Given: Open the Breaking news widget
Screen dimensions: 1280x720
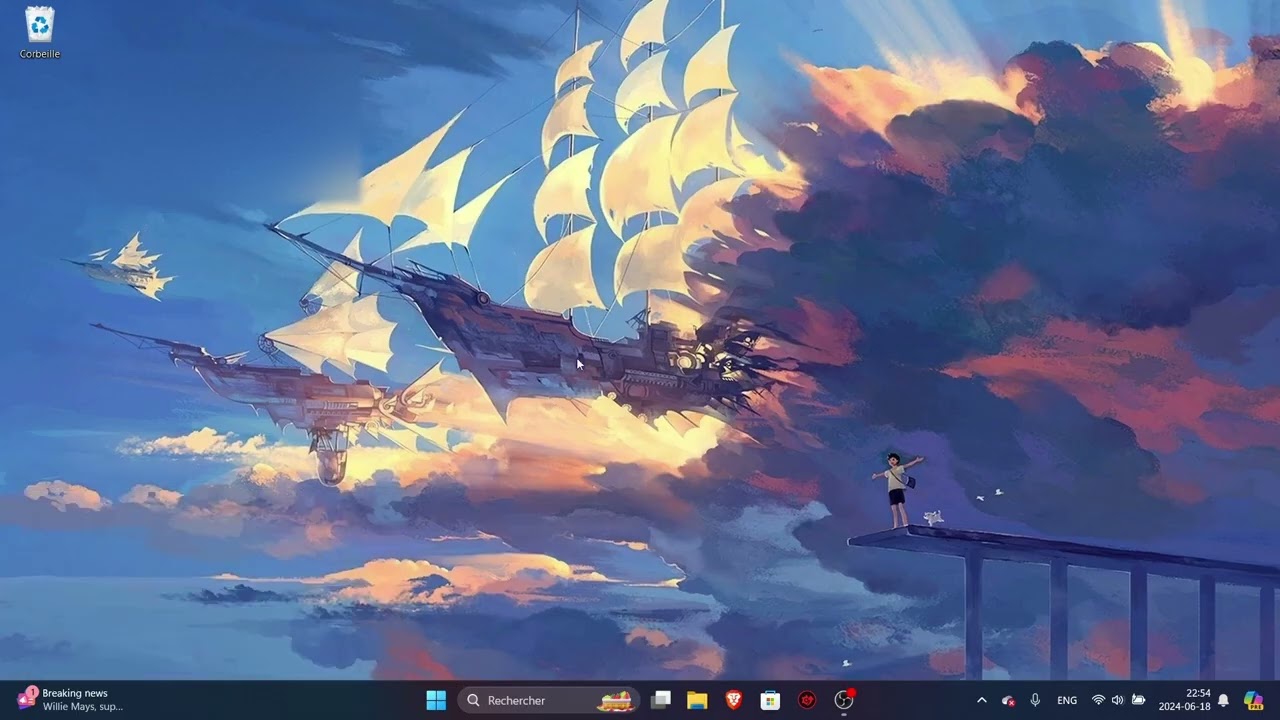Looking at the screenshot, I should pos(70,699).
